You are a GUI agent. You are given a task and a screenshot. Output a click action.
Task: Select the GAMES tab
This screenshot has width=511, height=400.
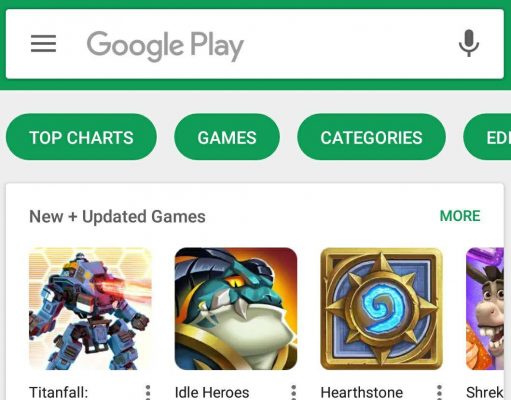click(x=227, y=137)
